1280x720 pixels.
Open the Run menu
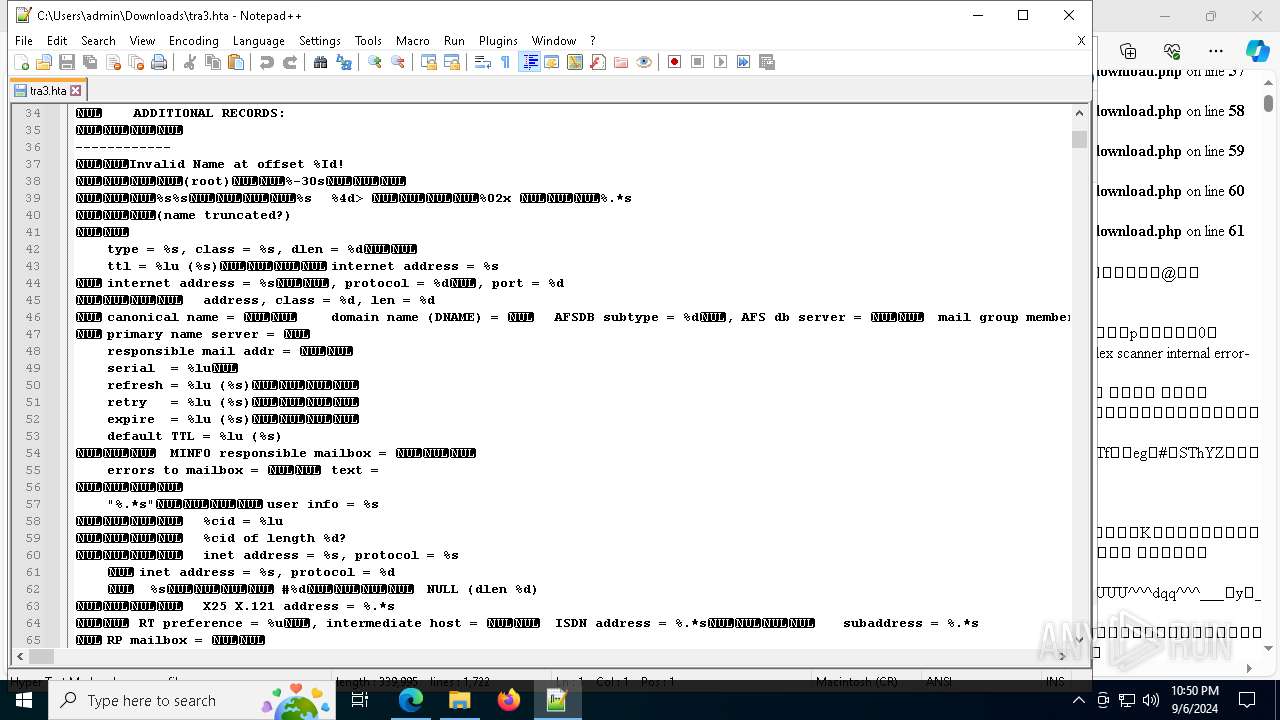pyautogui.click(x=454, y=41)
